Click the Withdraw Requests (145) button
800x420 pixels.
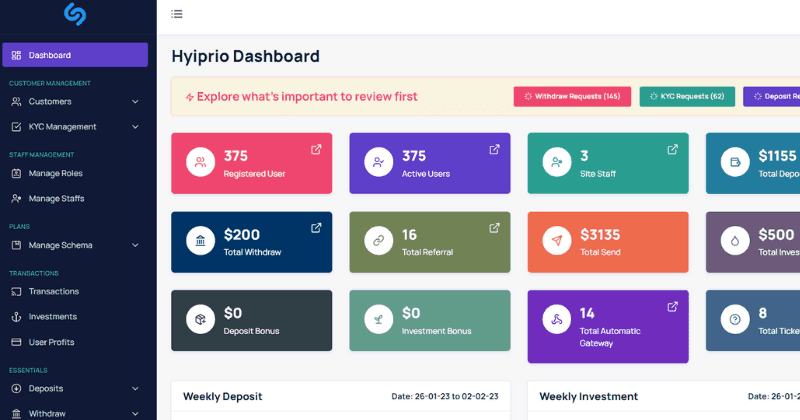pos(571,96)
